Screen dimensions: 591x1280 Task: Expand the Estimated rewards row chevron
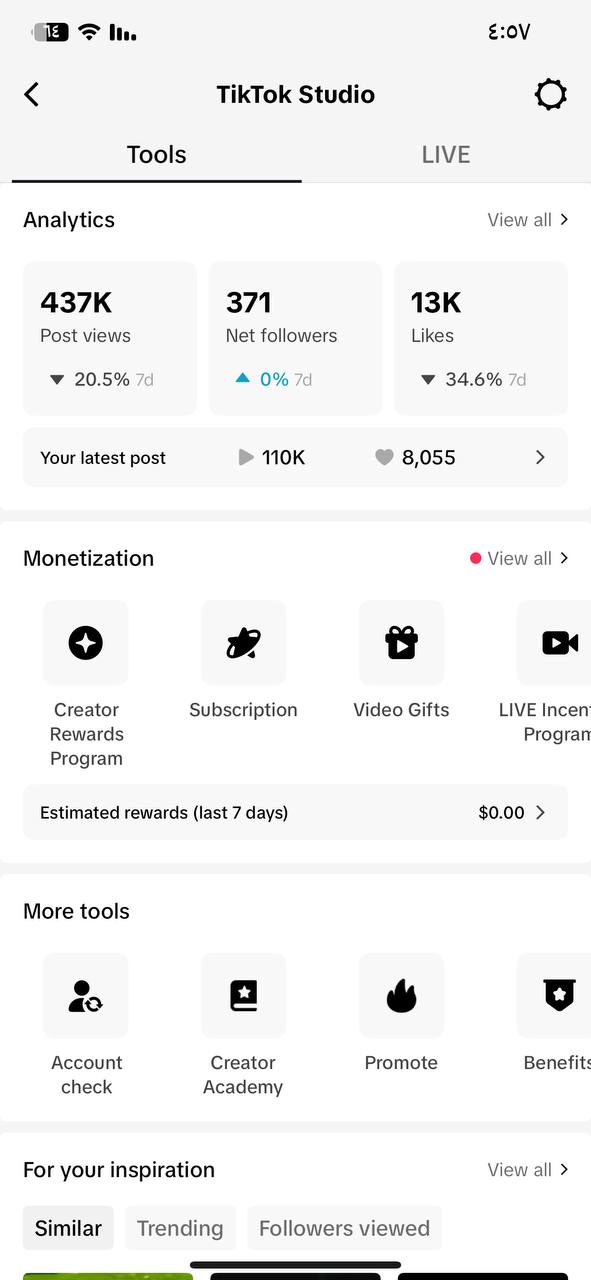[x=540, y=812]
